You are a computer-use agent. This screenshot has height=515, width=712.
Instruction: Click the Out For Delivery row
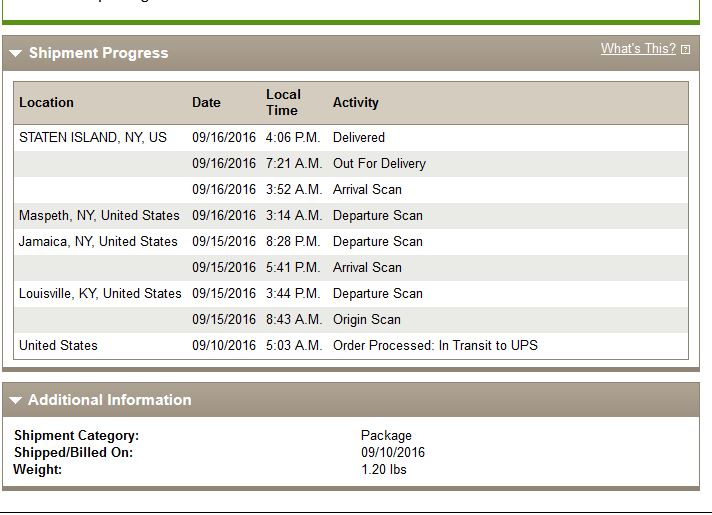click(351, 163)
